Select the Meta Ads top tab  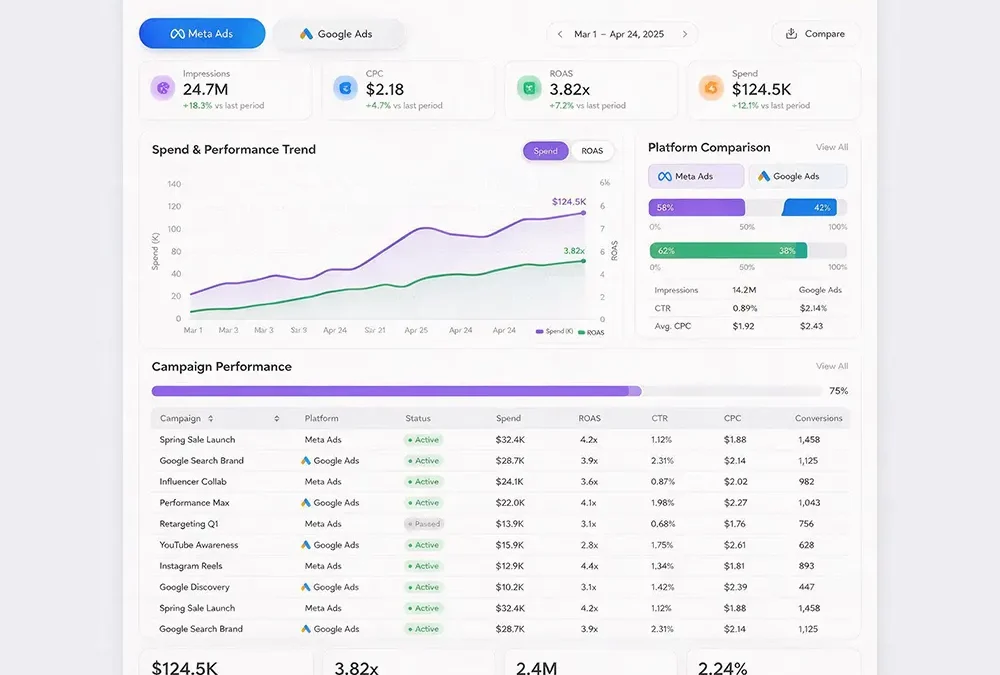click(x=202, y=34)
